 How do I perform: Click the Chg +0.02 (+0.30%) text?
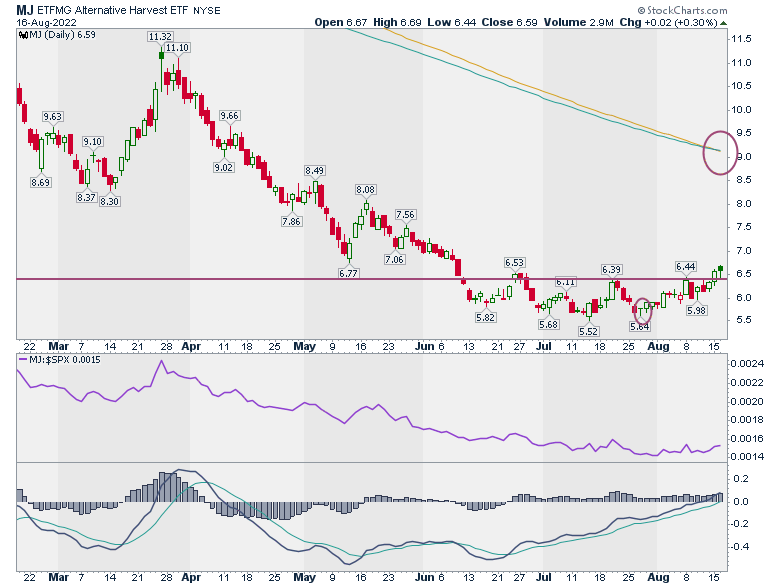pos(669,22)
